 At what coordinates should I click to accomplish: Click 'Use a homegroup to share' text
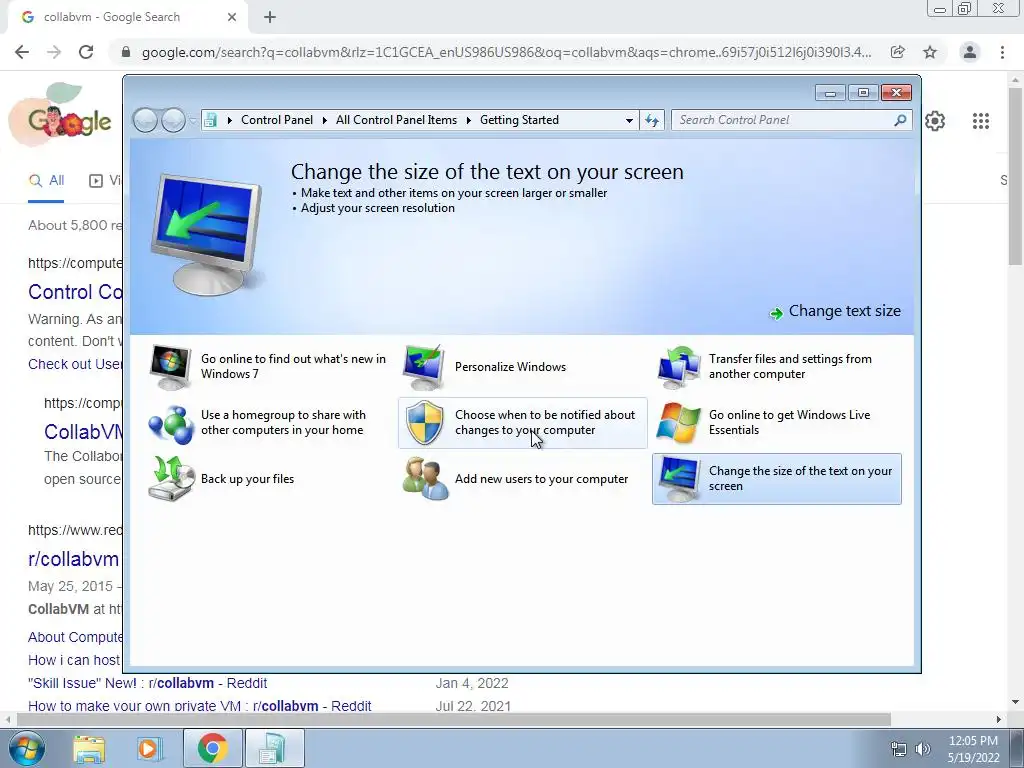point(283,423)
